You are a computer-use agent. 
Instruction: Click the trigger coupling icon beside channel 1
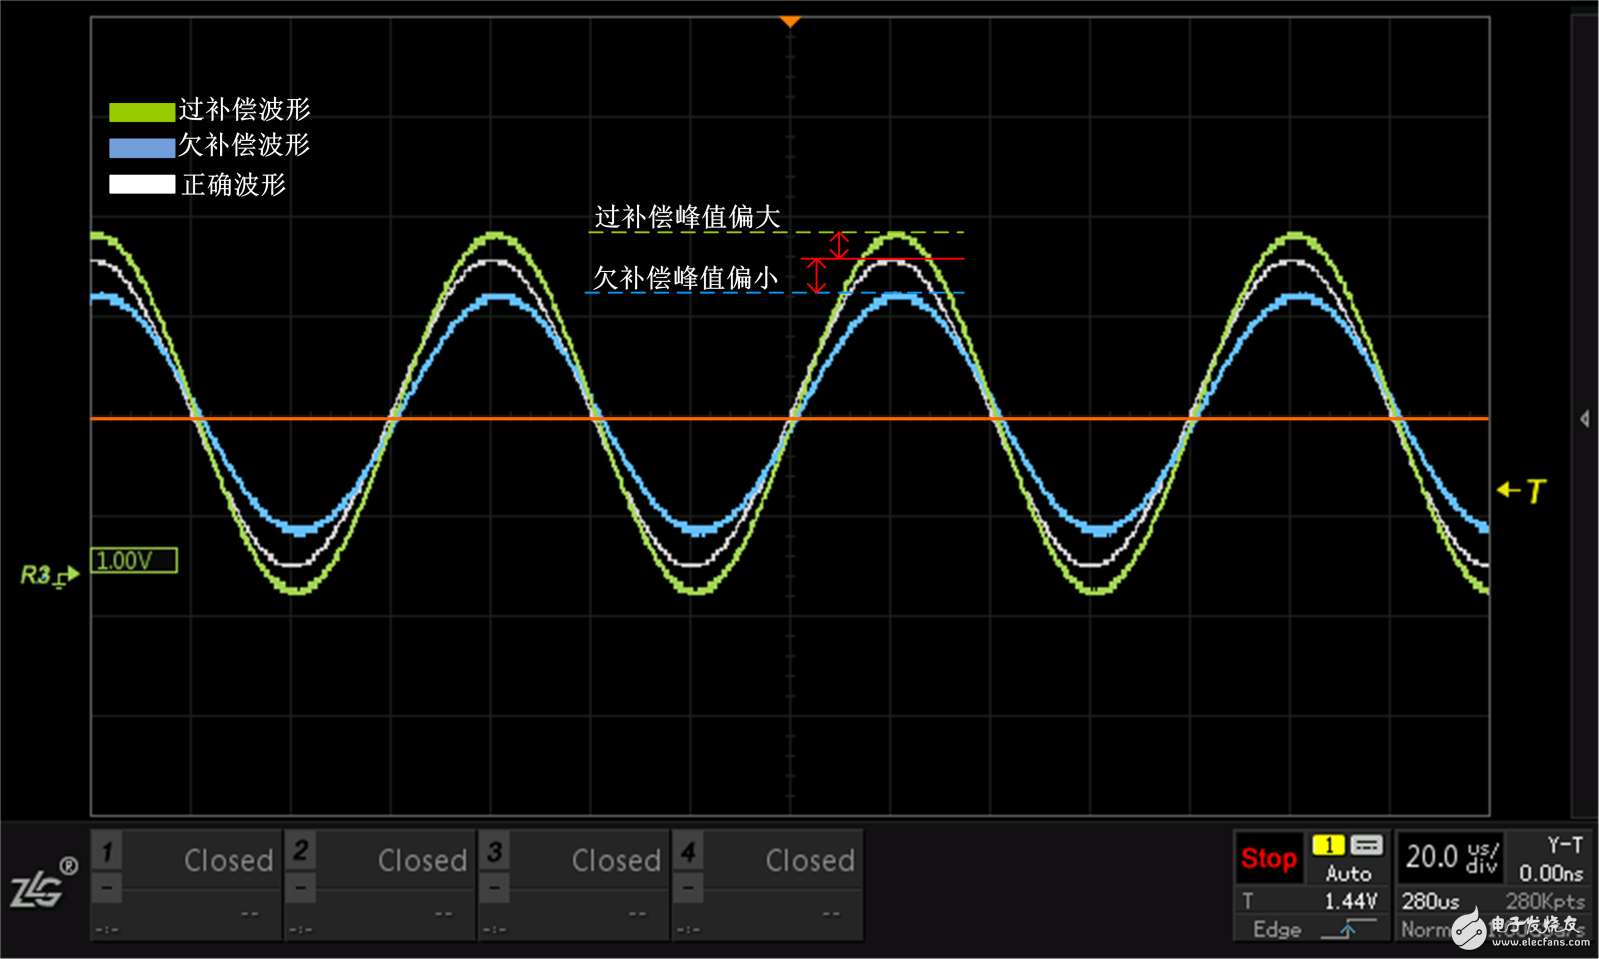1366,846
